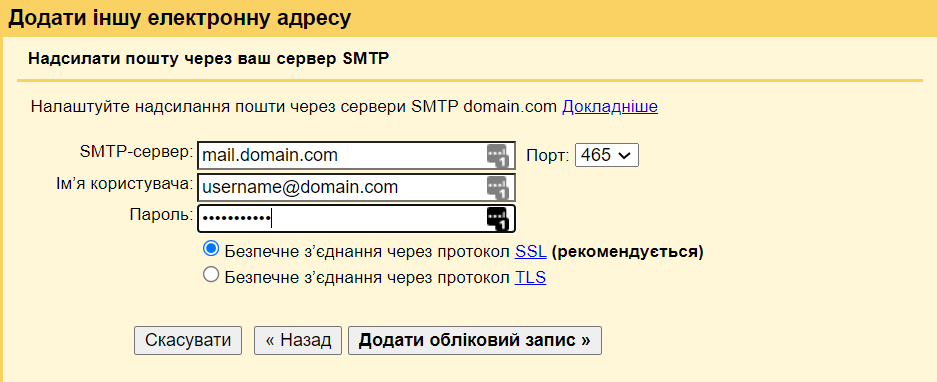Click the Ім'я користувача: label
Image resolution: width=937 pixels, height=382 pixels.
pos(124,184)
